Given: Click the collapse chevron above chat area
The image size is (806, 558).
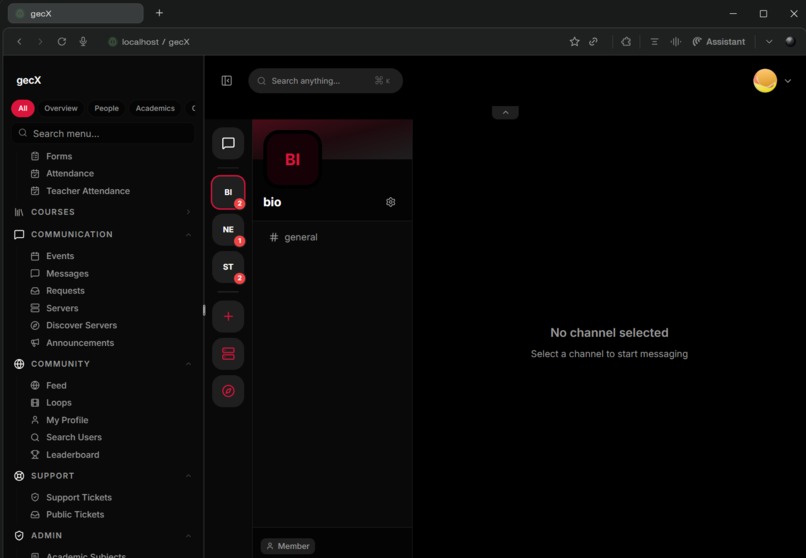Looking at the screenshot, I should point(505,113).
